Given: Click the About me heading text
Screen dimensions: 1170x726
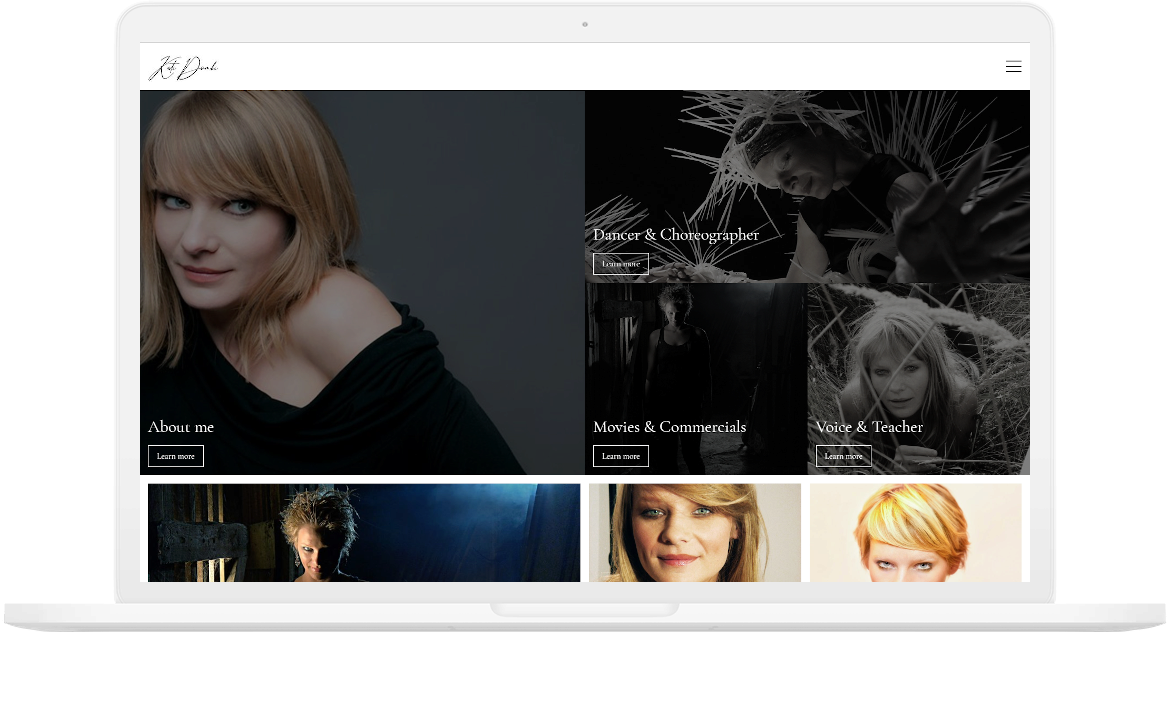Looking at the screenshot, I should (x=180, y=427).
